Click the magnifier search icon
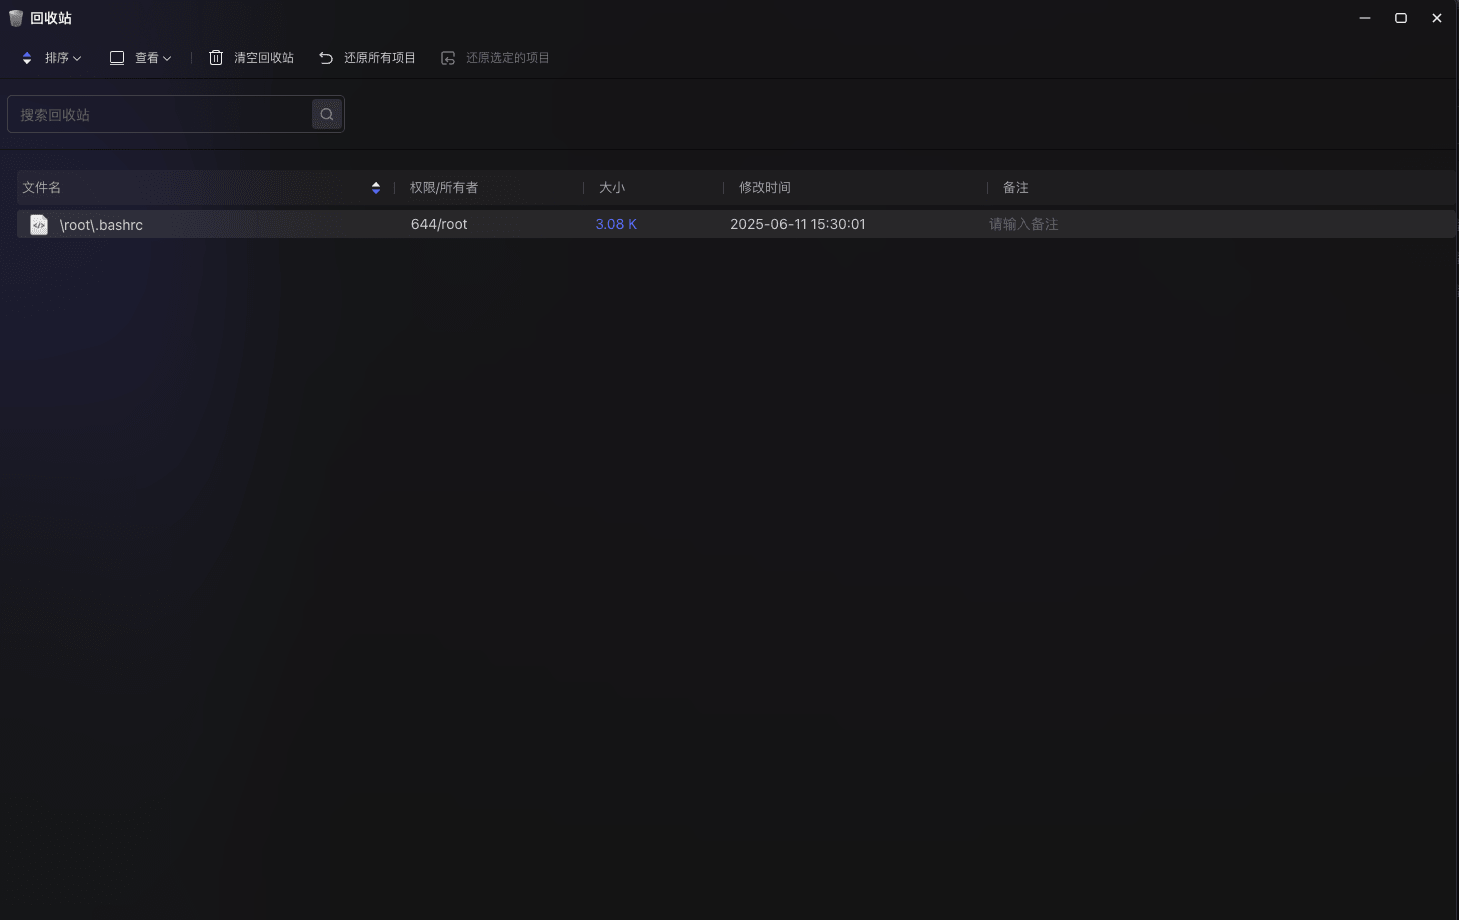Screen dimensions: 1459x920 [x=327, y=114]
